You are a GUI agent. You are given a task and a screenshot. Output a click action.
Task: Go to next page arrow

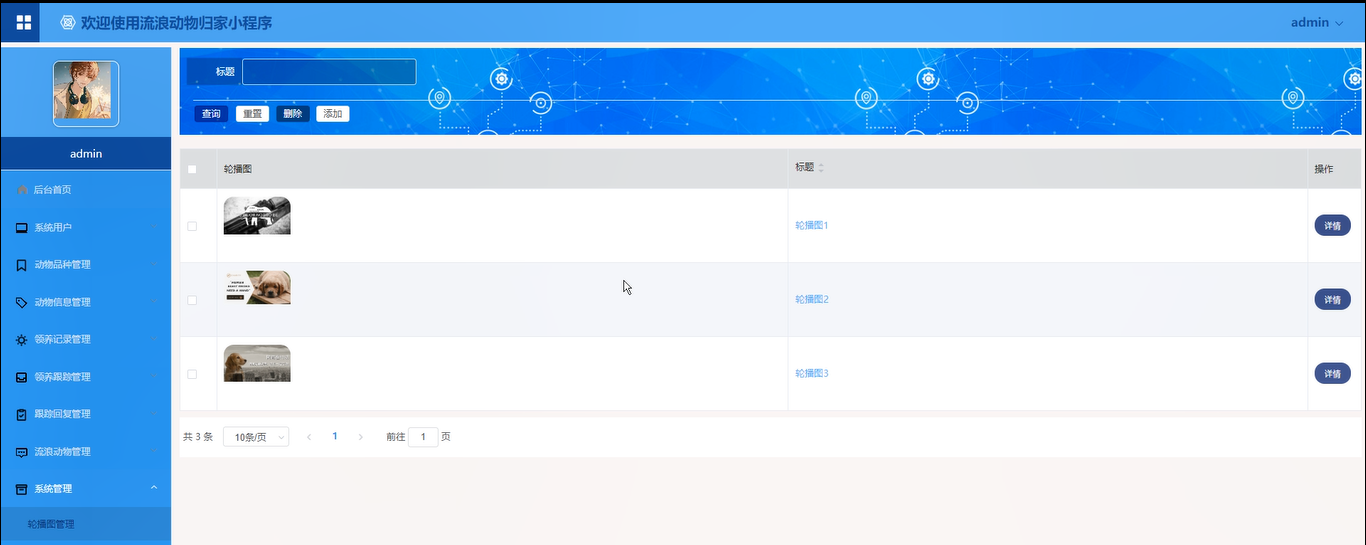pos(361,437)
